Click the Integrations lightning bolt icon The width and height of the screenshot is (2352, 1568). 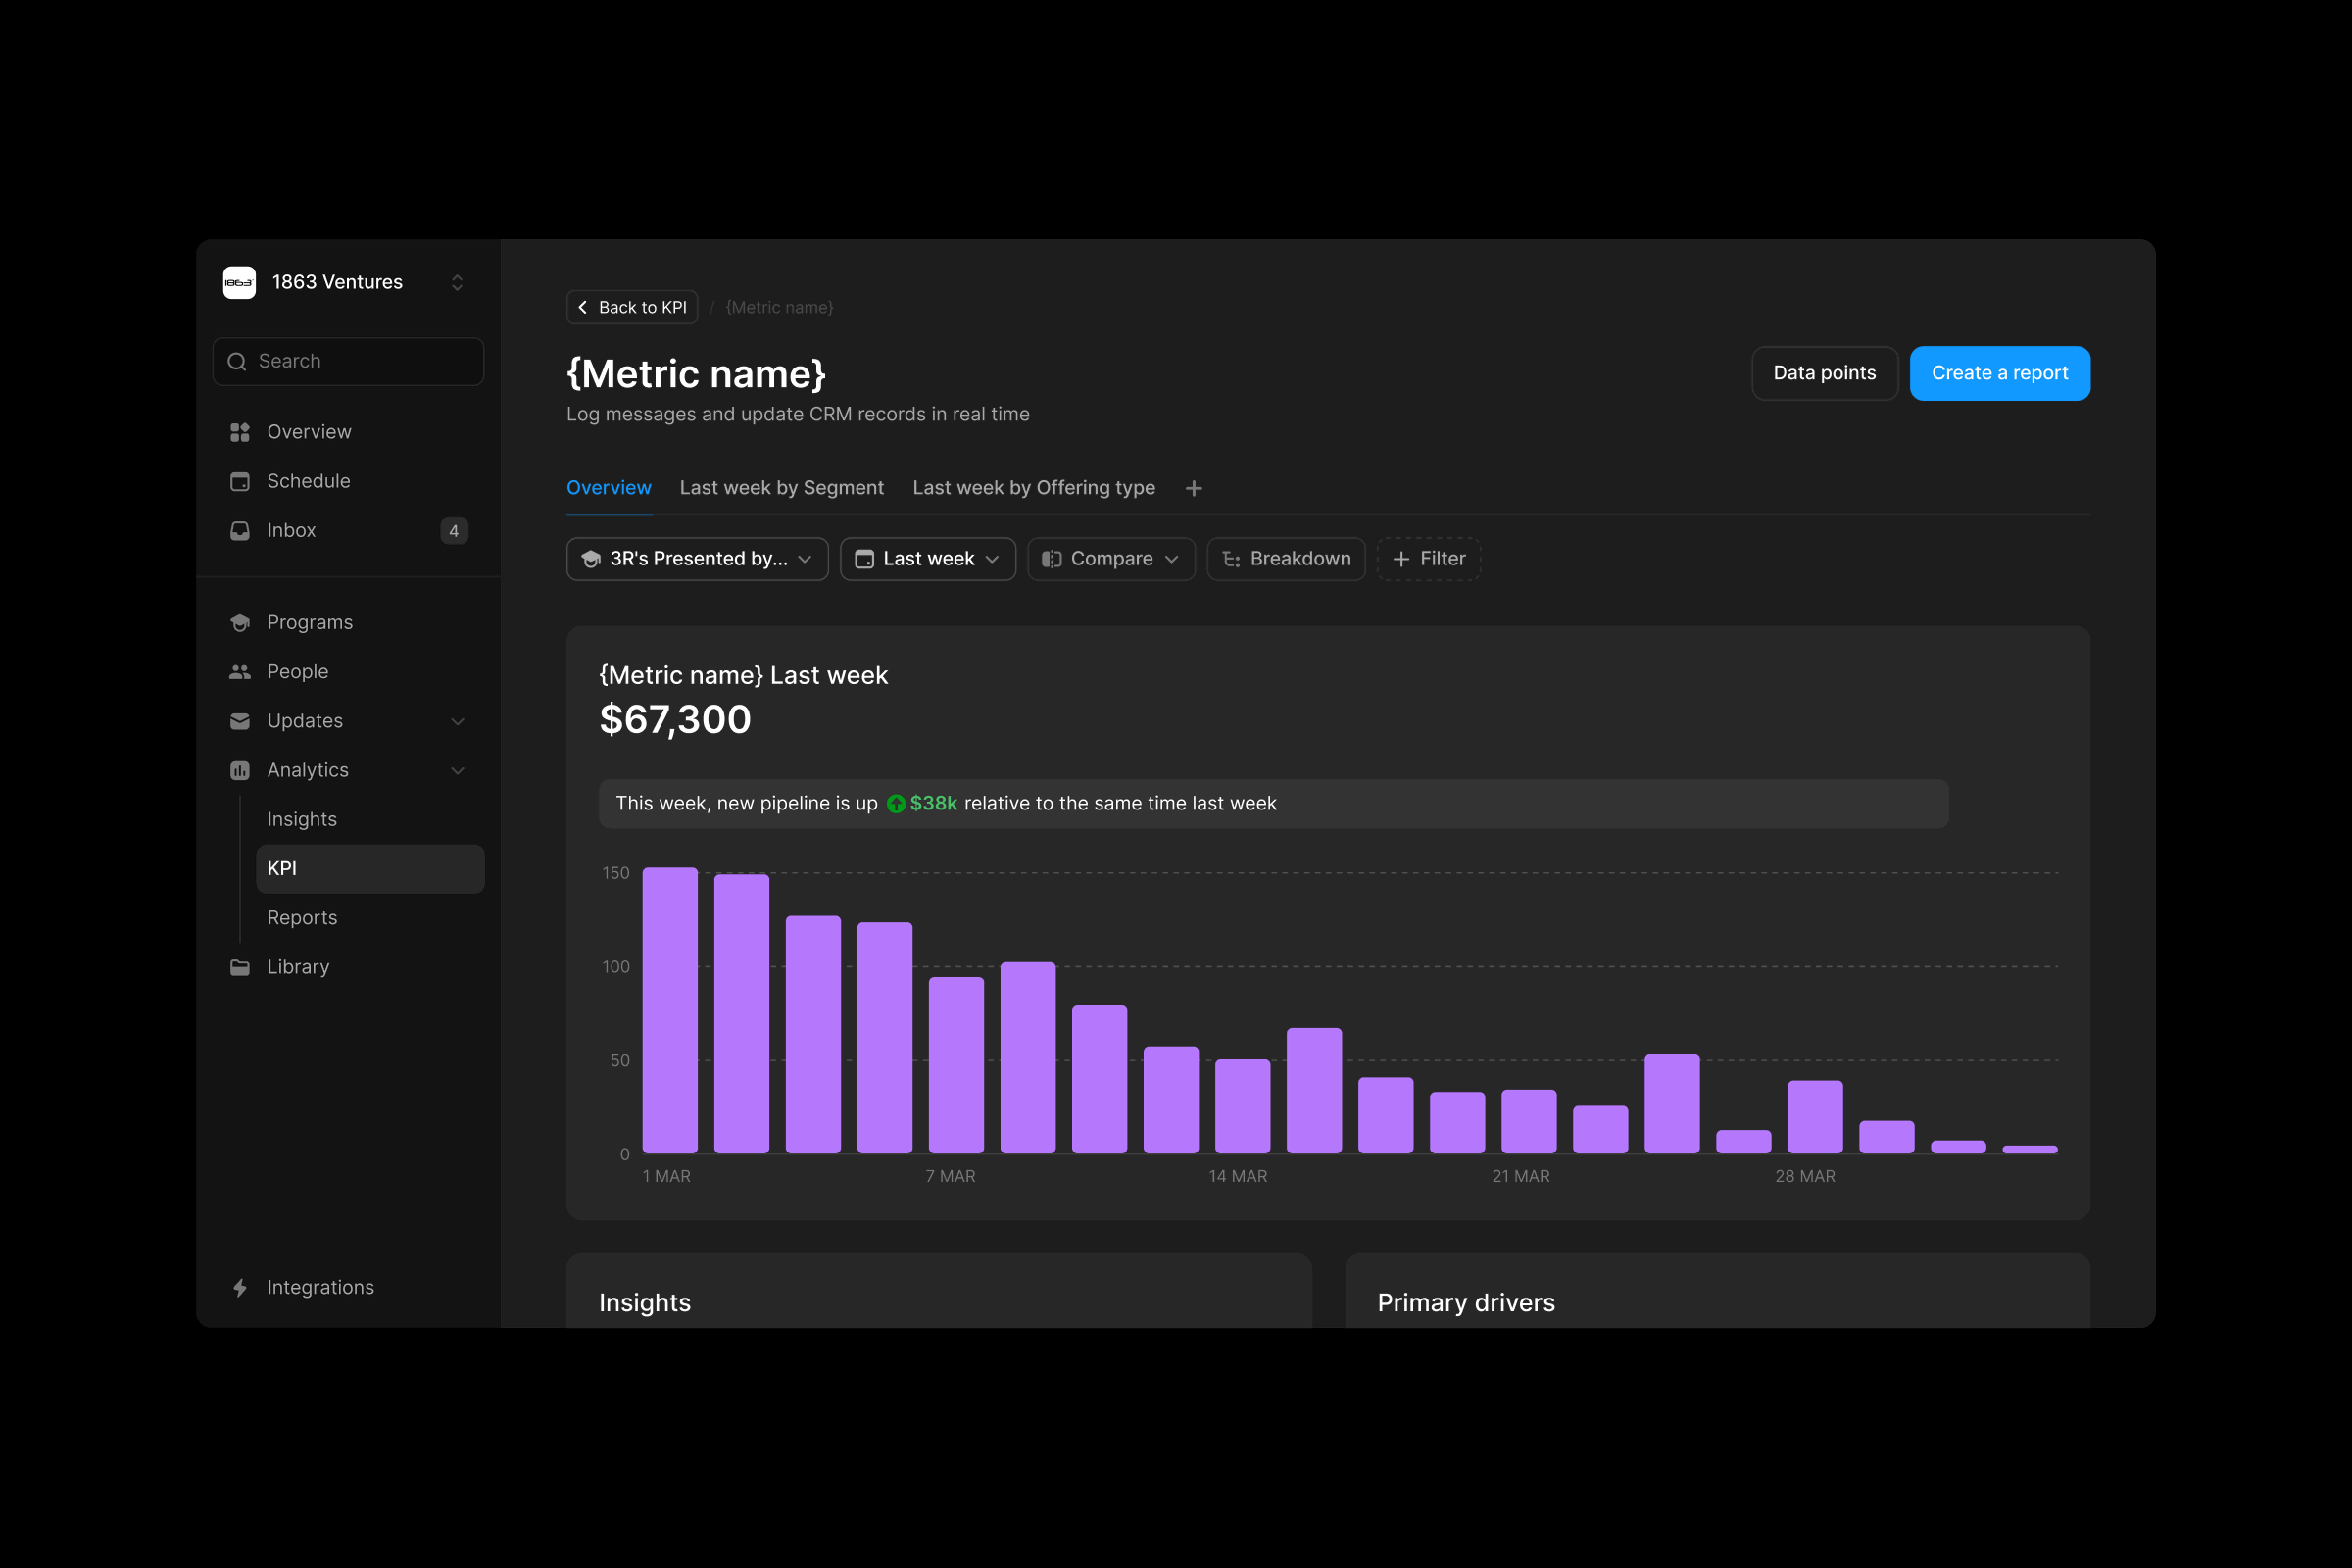(x=240, y=1287)
